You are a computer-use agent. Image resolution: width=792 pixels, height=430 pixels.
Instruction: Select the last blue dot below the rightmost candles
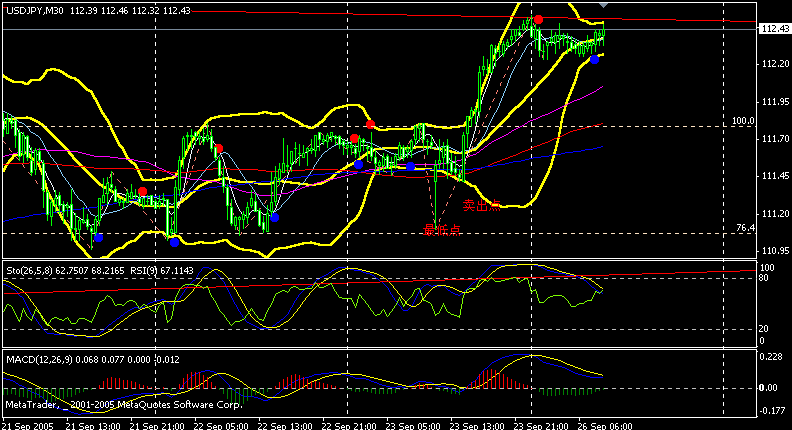click(x=595, y=60)
